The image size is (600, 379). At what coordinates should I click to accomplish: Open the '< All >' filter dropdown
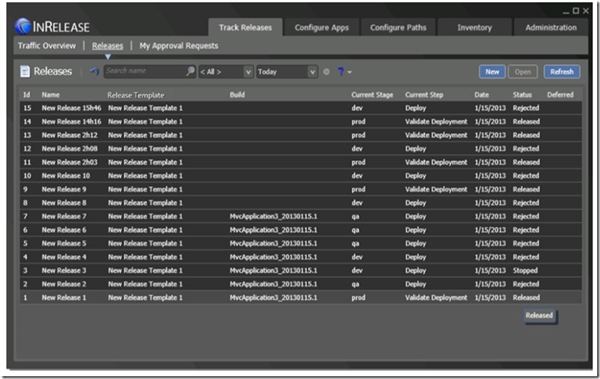pos(226,72)
